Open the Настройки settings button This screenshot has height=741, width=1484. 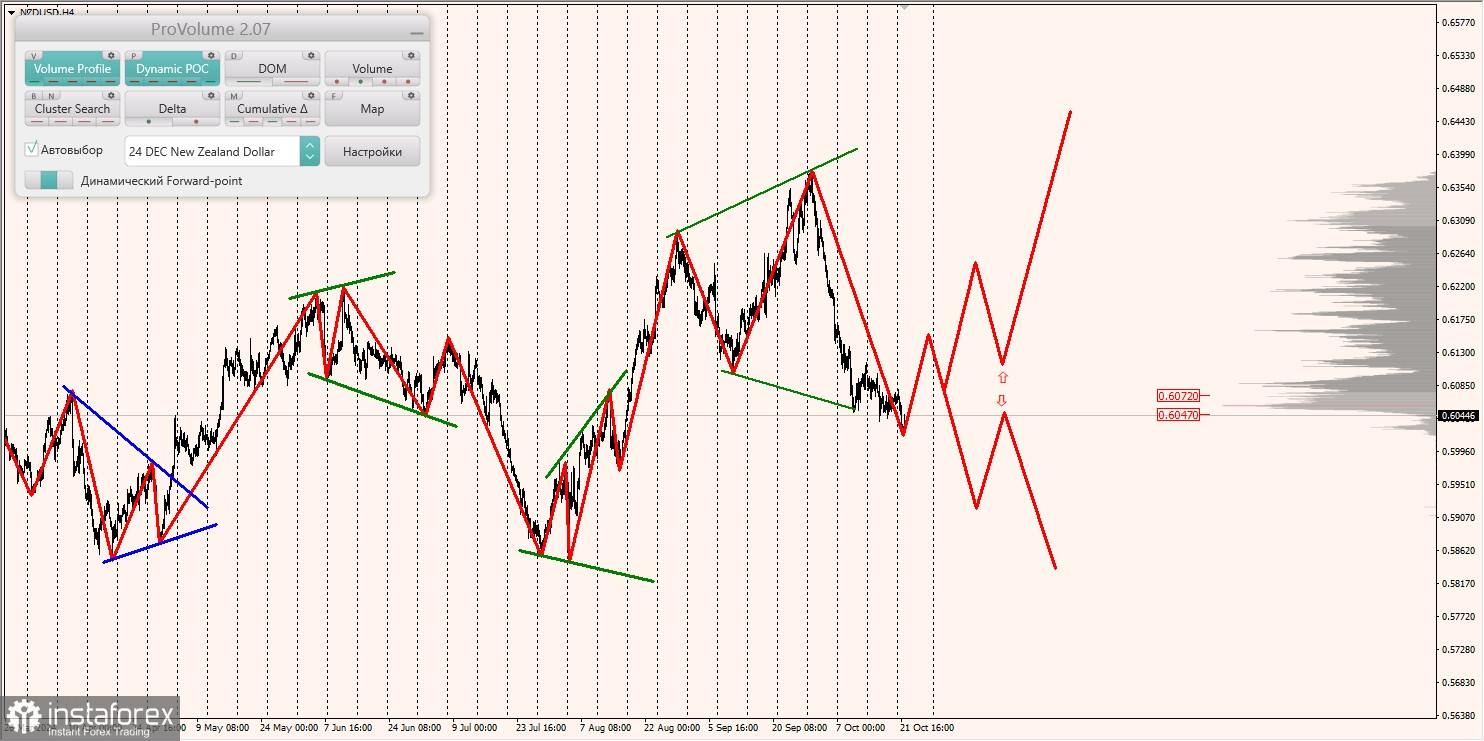click(372, 152)
